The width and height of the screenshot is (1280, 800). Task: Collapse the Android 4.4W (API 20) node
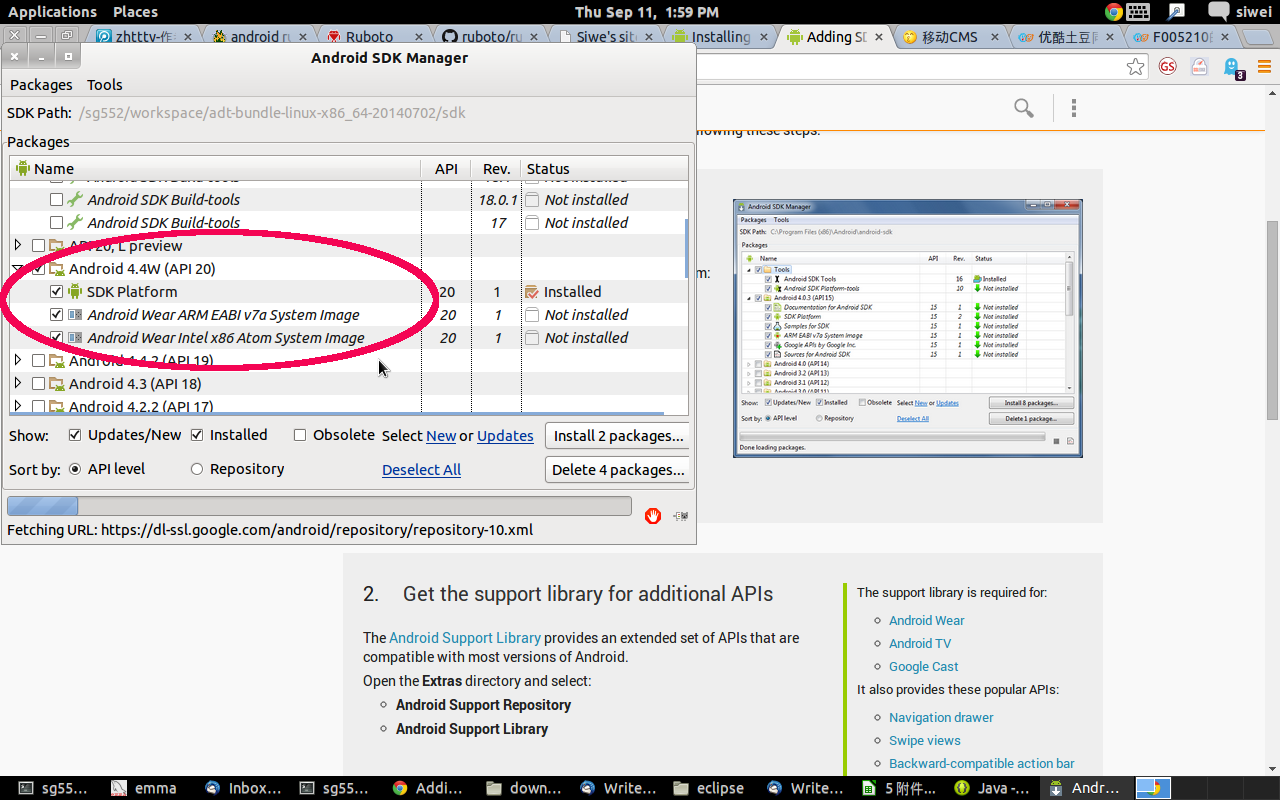(x=18, y=268)
